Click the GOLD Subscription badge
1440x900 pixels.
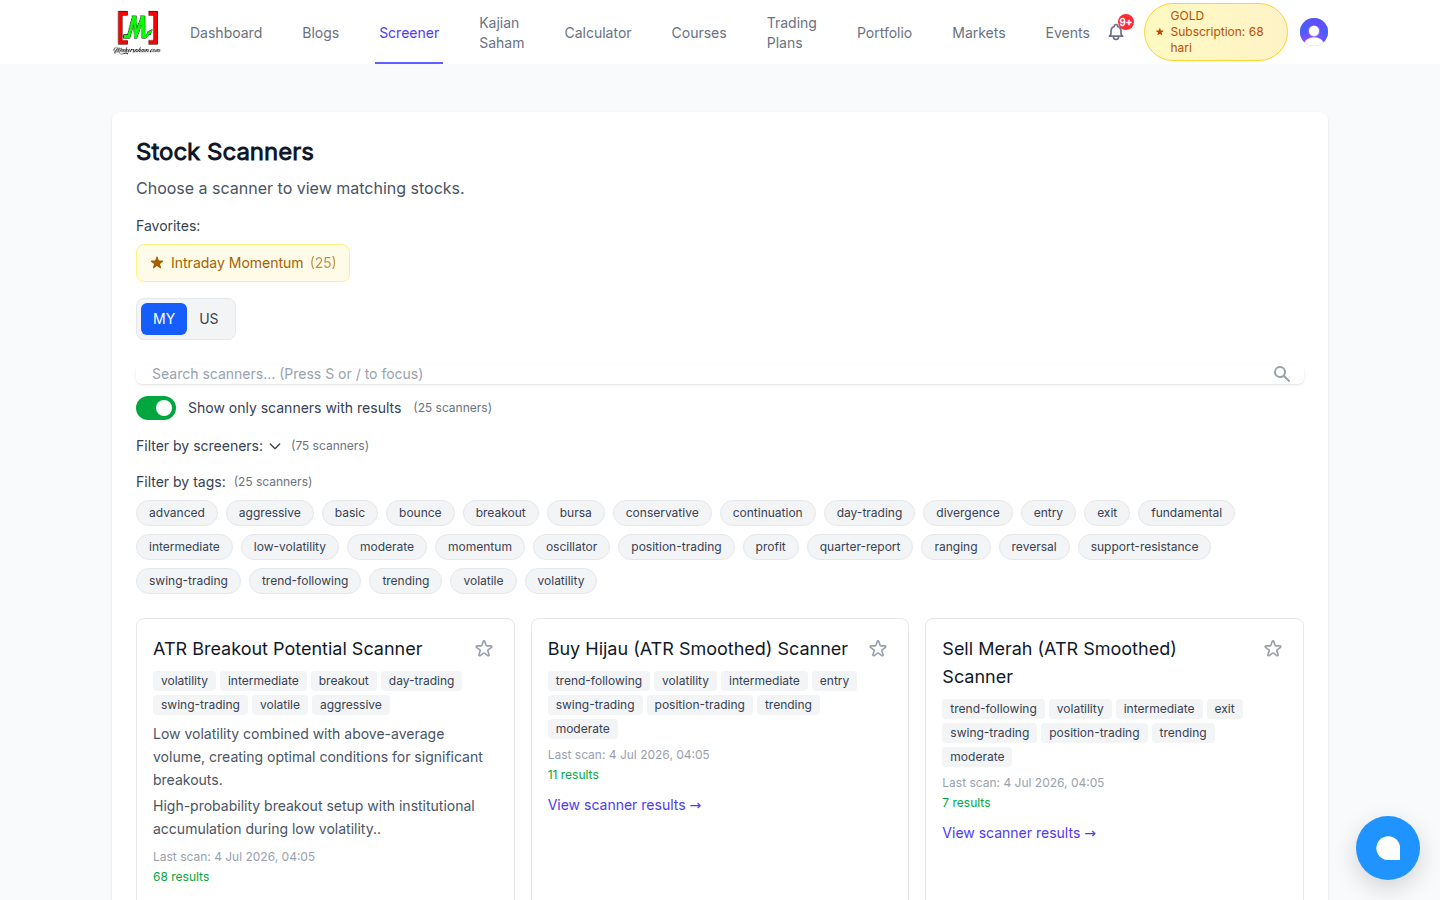coord(1215,32)
